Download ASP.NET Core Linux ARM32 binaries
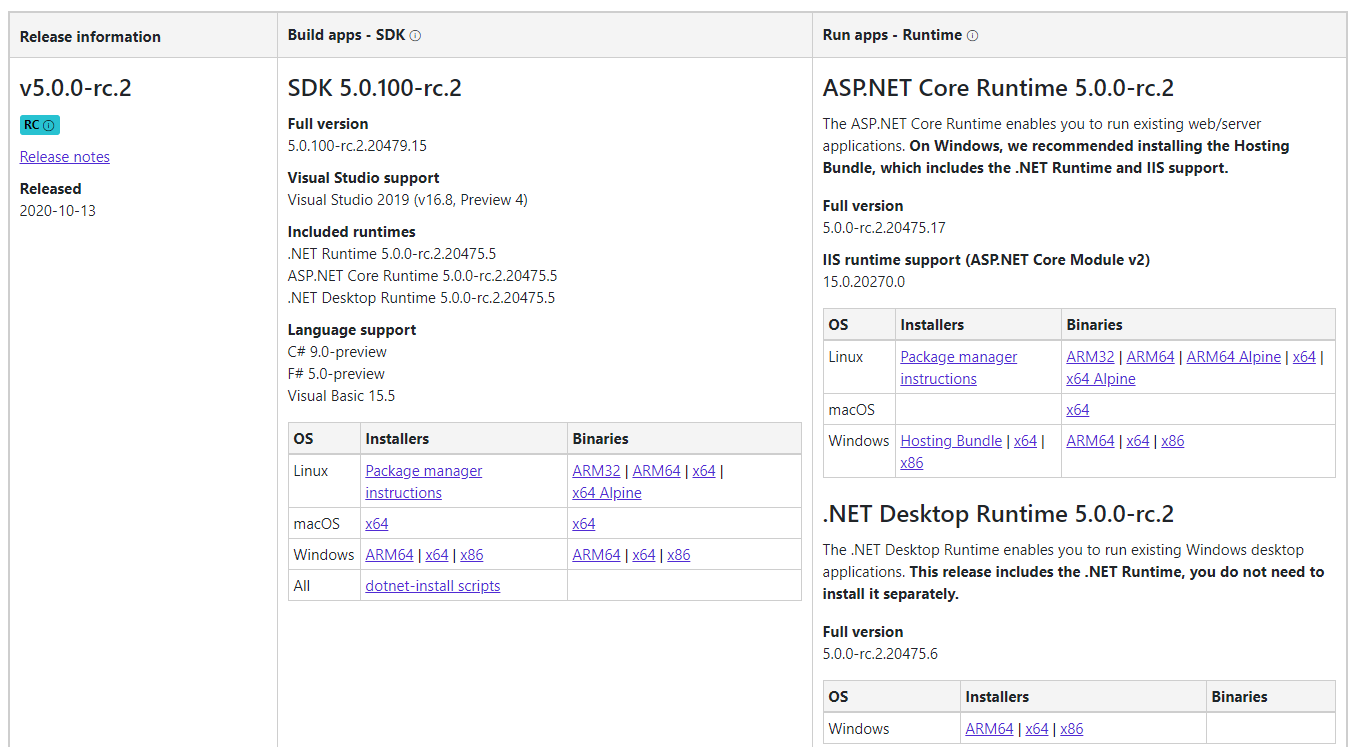Screen dimensions: 1367x747 pyautogui.click(x=1090, y=356)
